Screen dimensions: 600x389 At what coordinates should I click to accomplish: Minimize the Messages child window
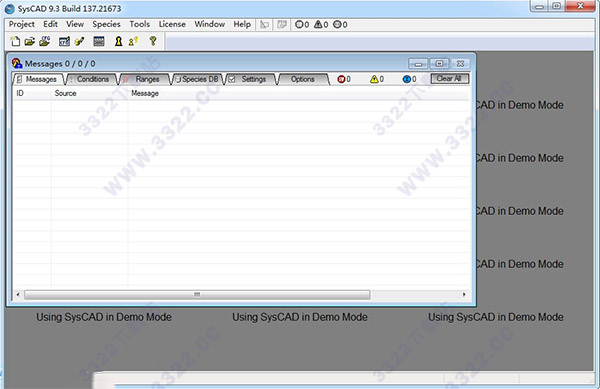click(418, 63)
